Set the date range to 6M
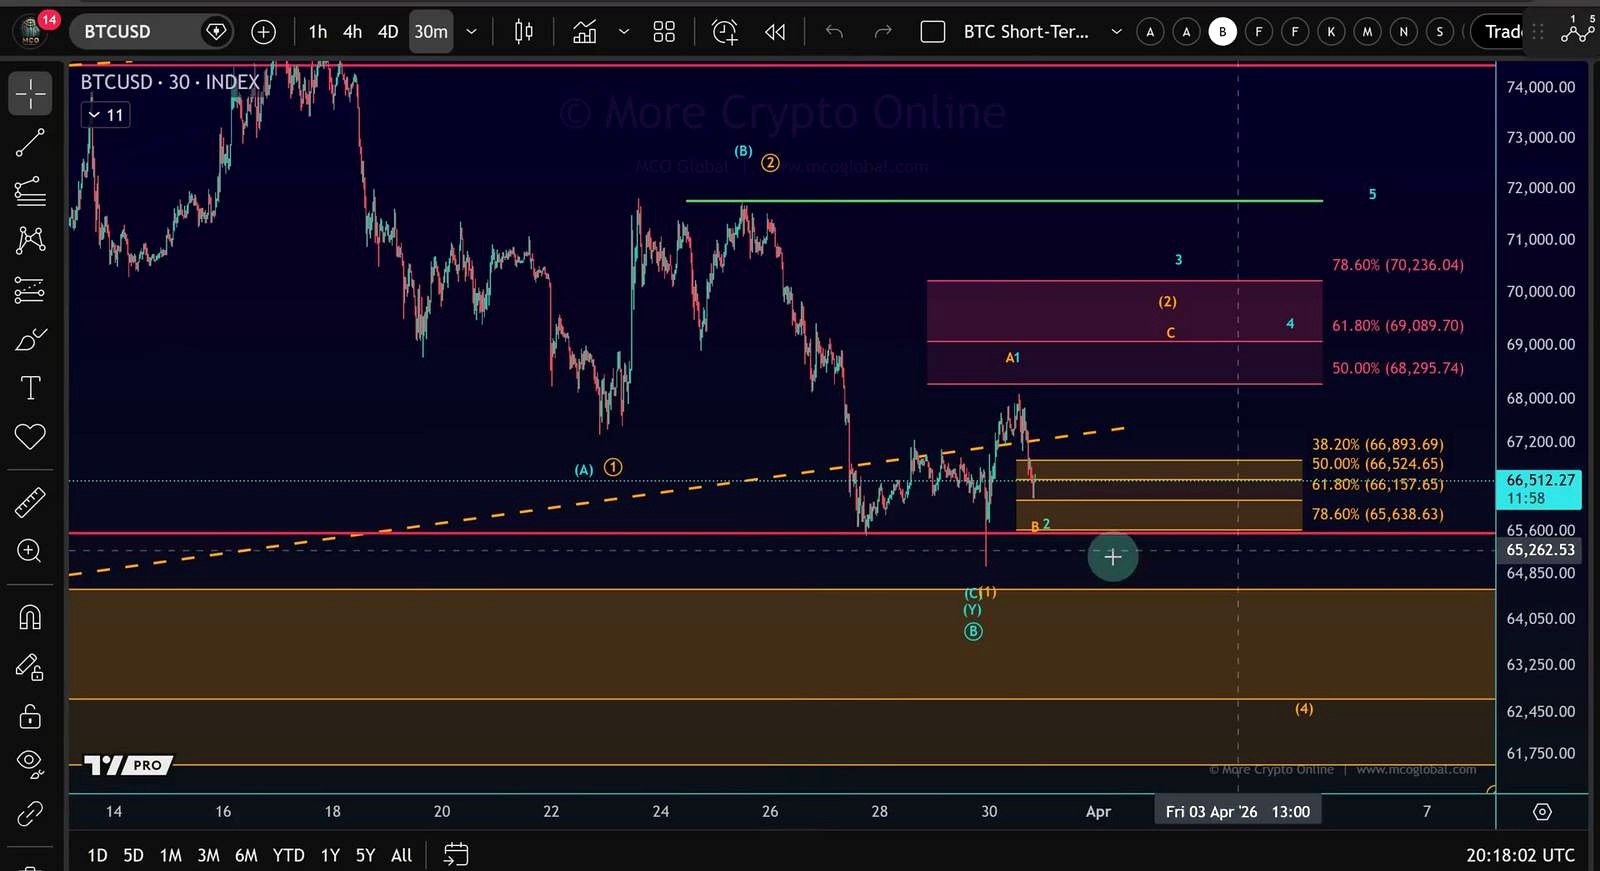 click(246, 855)
